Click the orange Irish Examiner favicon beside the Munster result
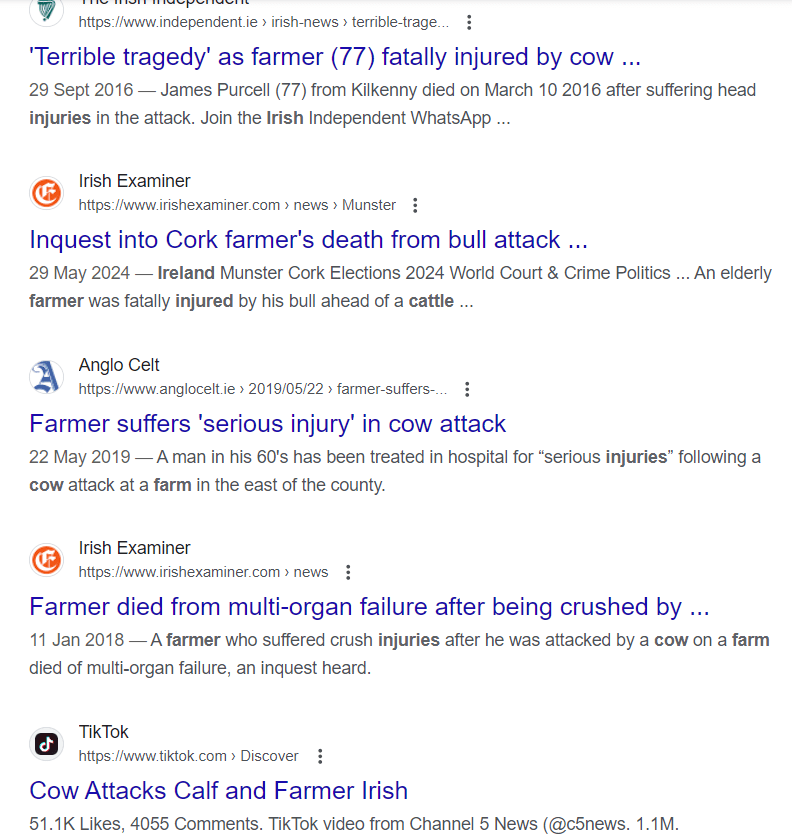792x835 pixels. 46,193
